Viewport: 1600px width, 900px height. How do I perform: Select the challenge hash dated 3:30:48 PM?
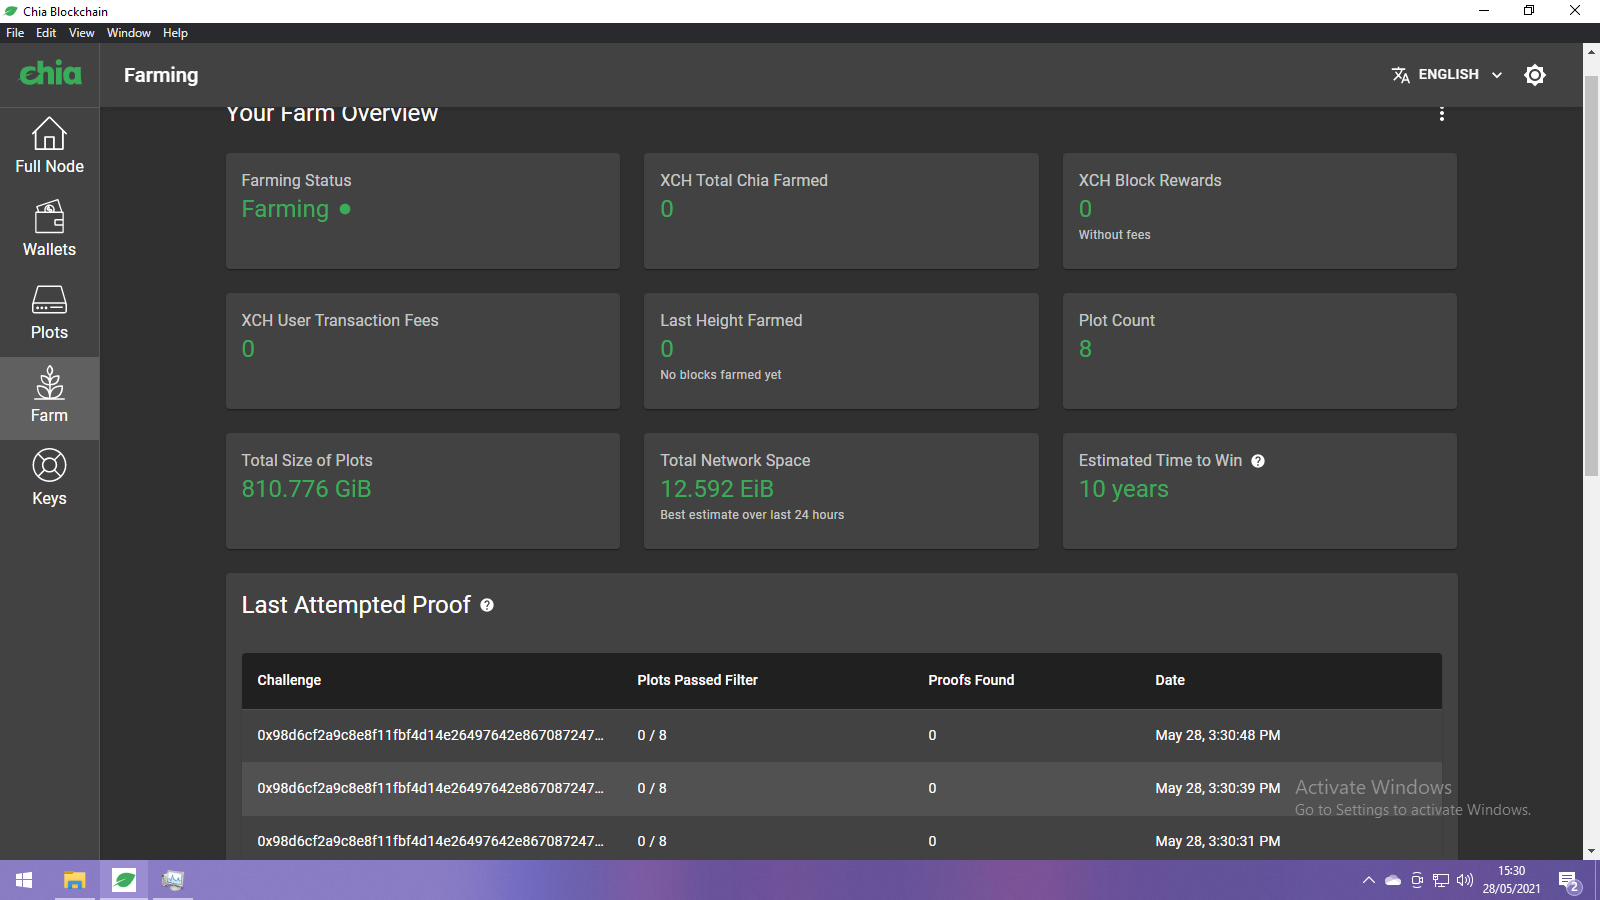pos(430,735)
